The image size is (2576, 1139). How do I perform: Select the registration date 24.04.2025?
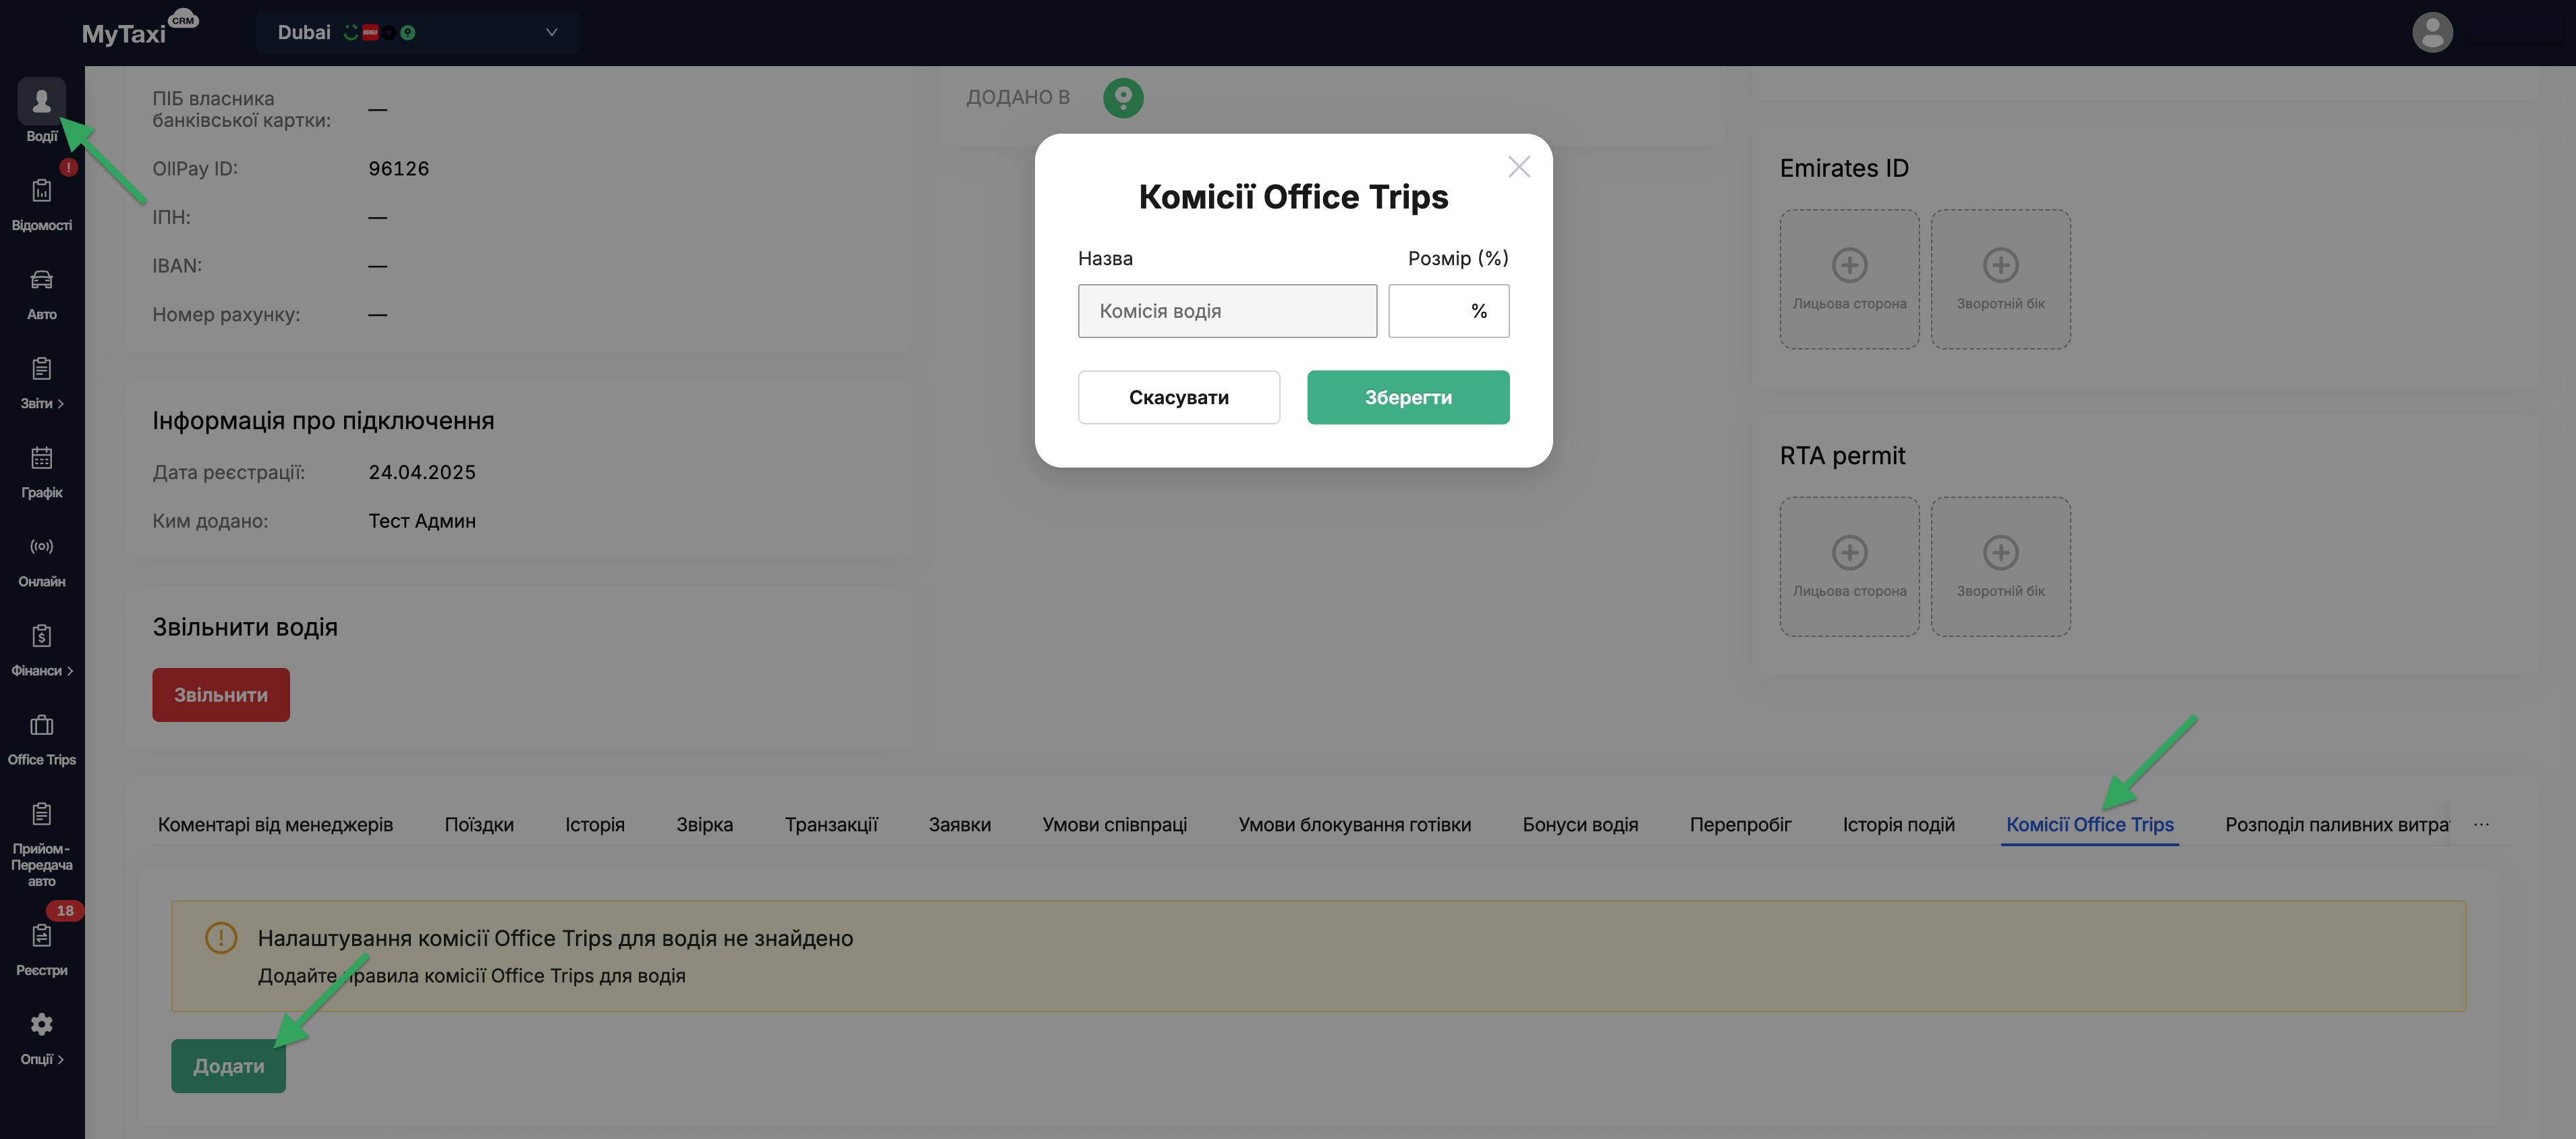[x=422, y=472]
